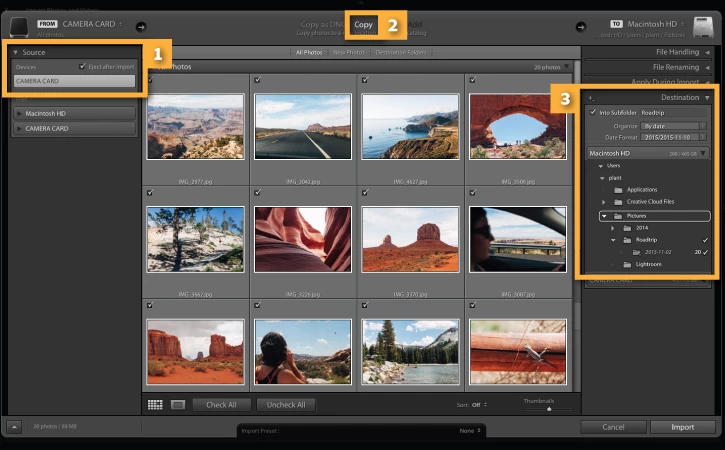Expand CAMERA CARD row in Source panel

(19, 128)
